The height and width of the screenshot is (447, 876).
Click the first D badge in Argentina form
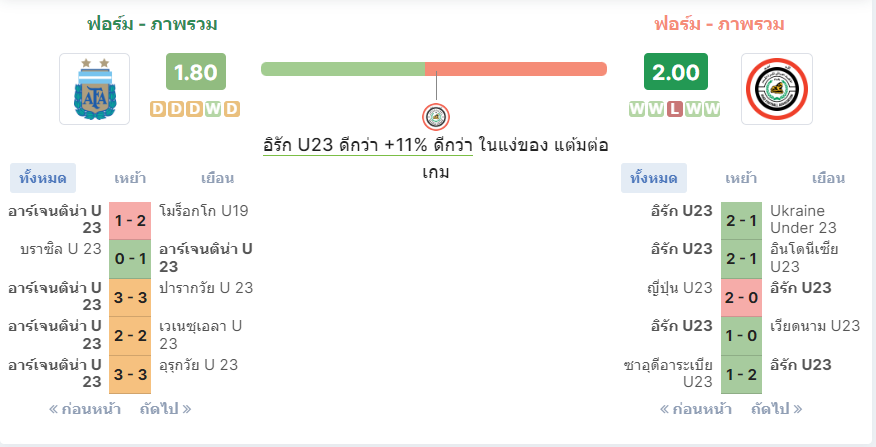[x=158, y=109]
